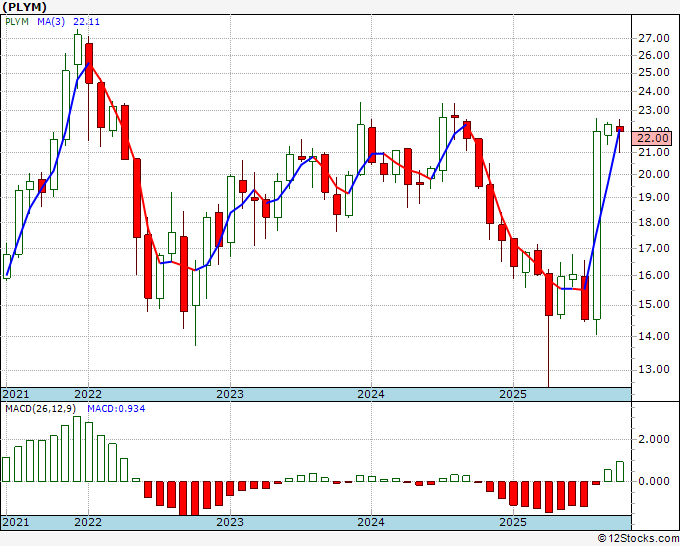Click the MACD(26,12,9) indicator label
The width and height of the screenshot is (680, 546).
(41, 409)
